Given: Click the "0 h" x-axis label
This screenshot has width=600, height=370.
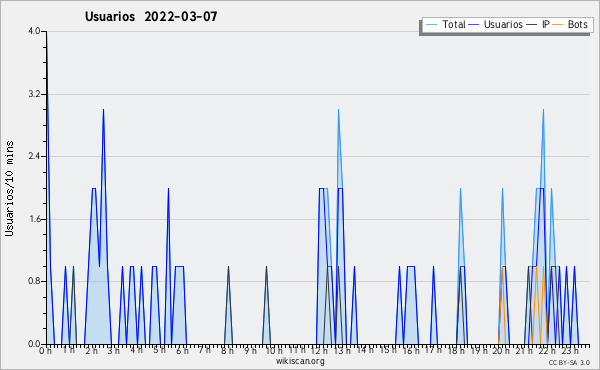Looking at the screenshot, I should (45, 351).
